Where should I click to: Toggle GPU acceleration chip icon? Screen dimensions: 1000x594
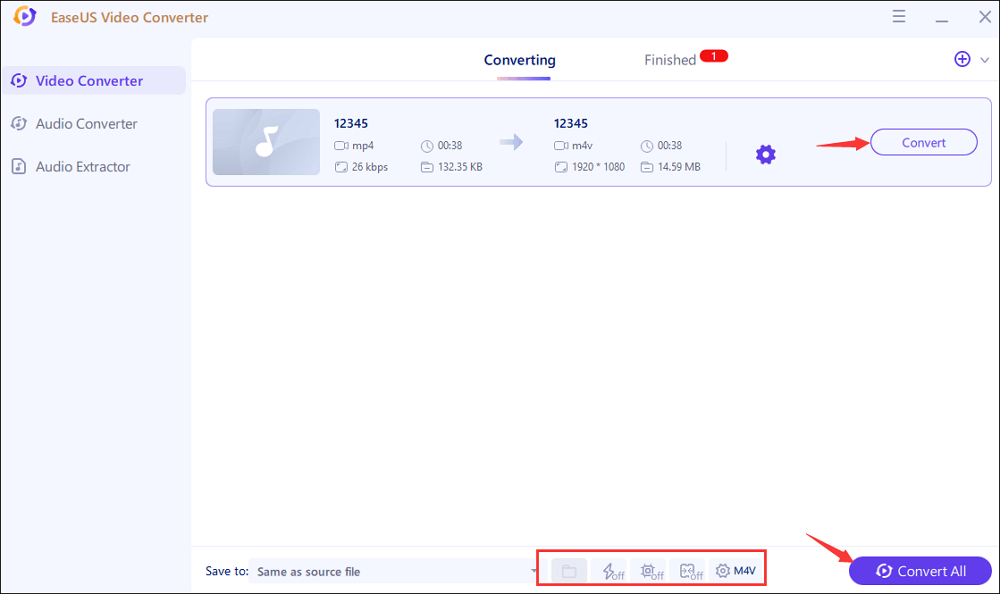649,571
